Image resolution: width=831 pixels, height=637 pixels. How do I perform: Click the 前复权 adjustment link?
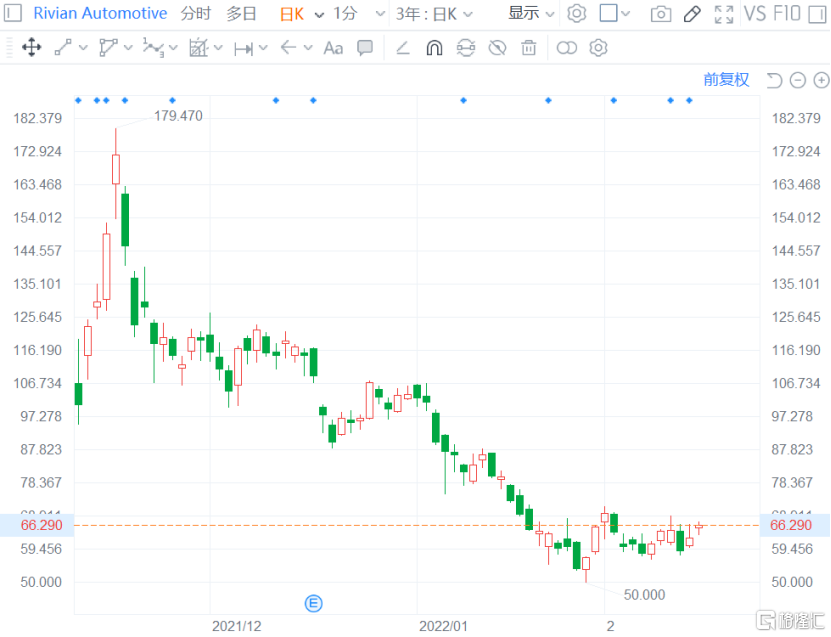click(x=726, y=80)
